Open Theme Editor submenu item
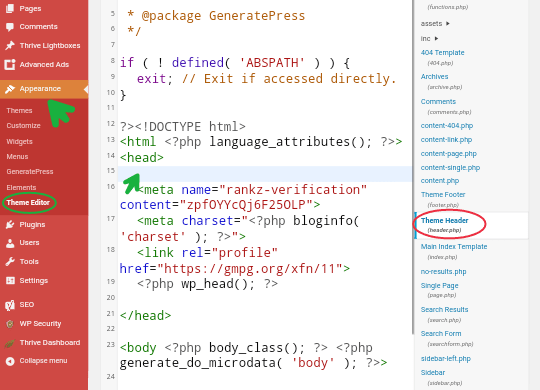Image resolution: width=540 pixels, height=390 pixels. (28, 203)
